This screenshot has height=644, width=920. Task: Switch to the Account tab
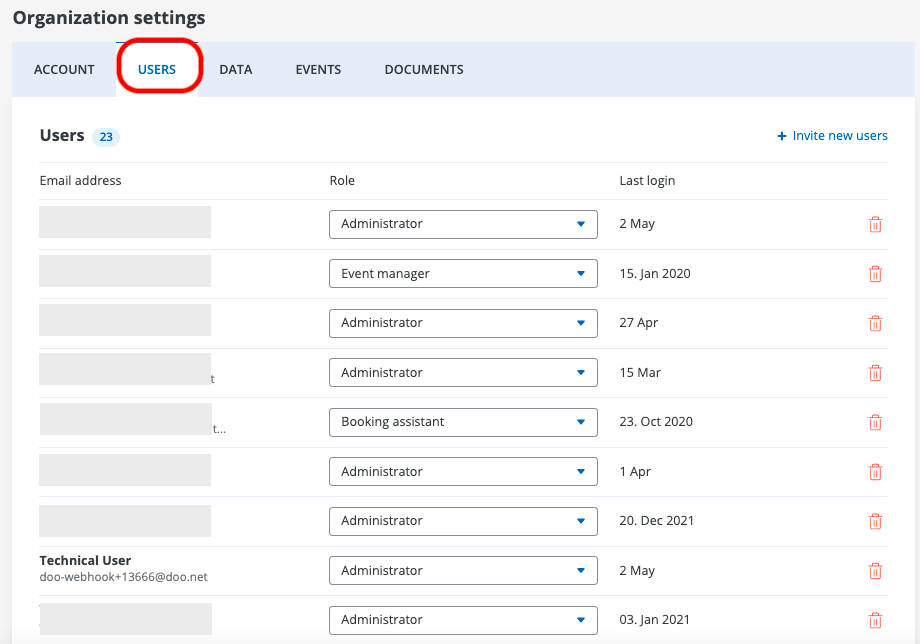point(64,70)
